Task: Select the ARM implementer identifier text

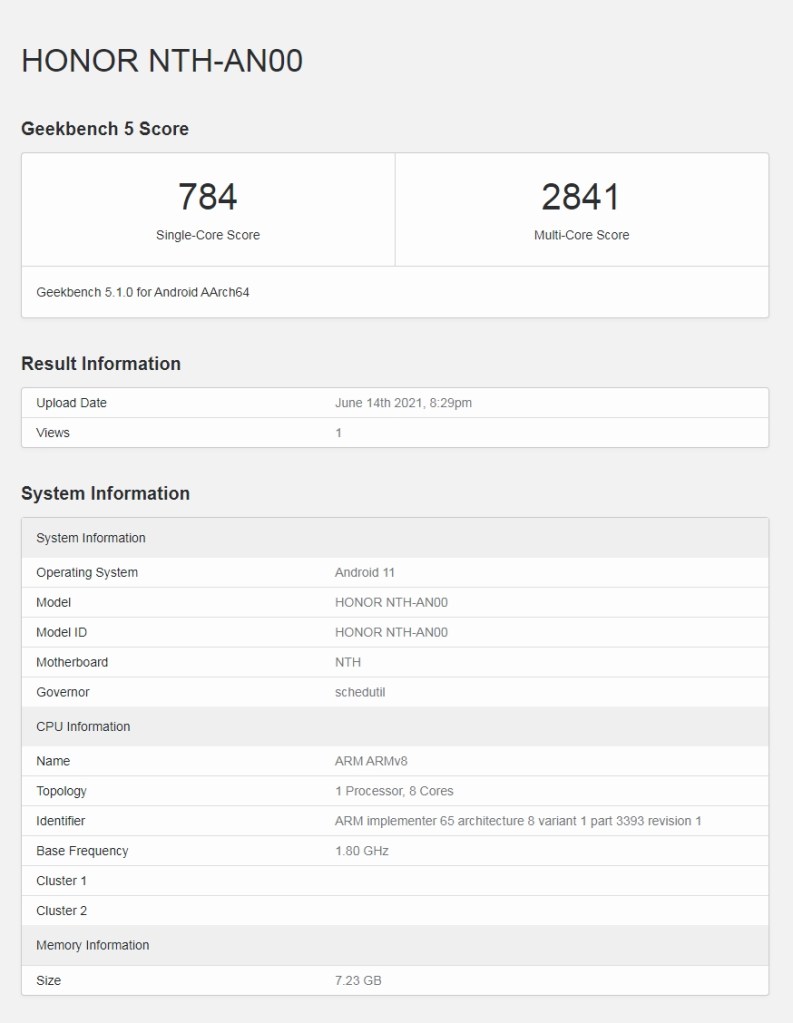Action: coord(518,821)
